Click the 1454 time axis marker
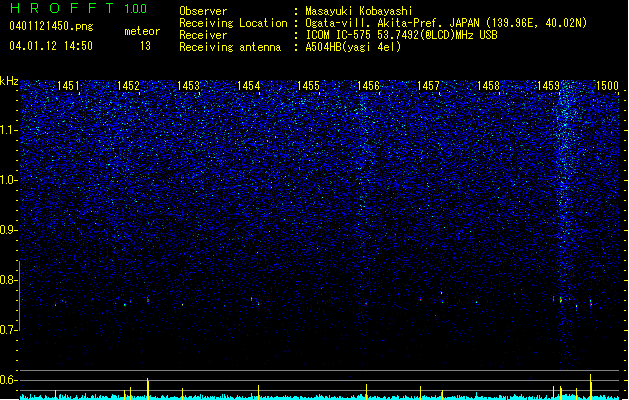Image resolution: width=629 pixels, height=400 pixels. tap(248, 86)
